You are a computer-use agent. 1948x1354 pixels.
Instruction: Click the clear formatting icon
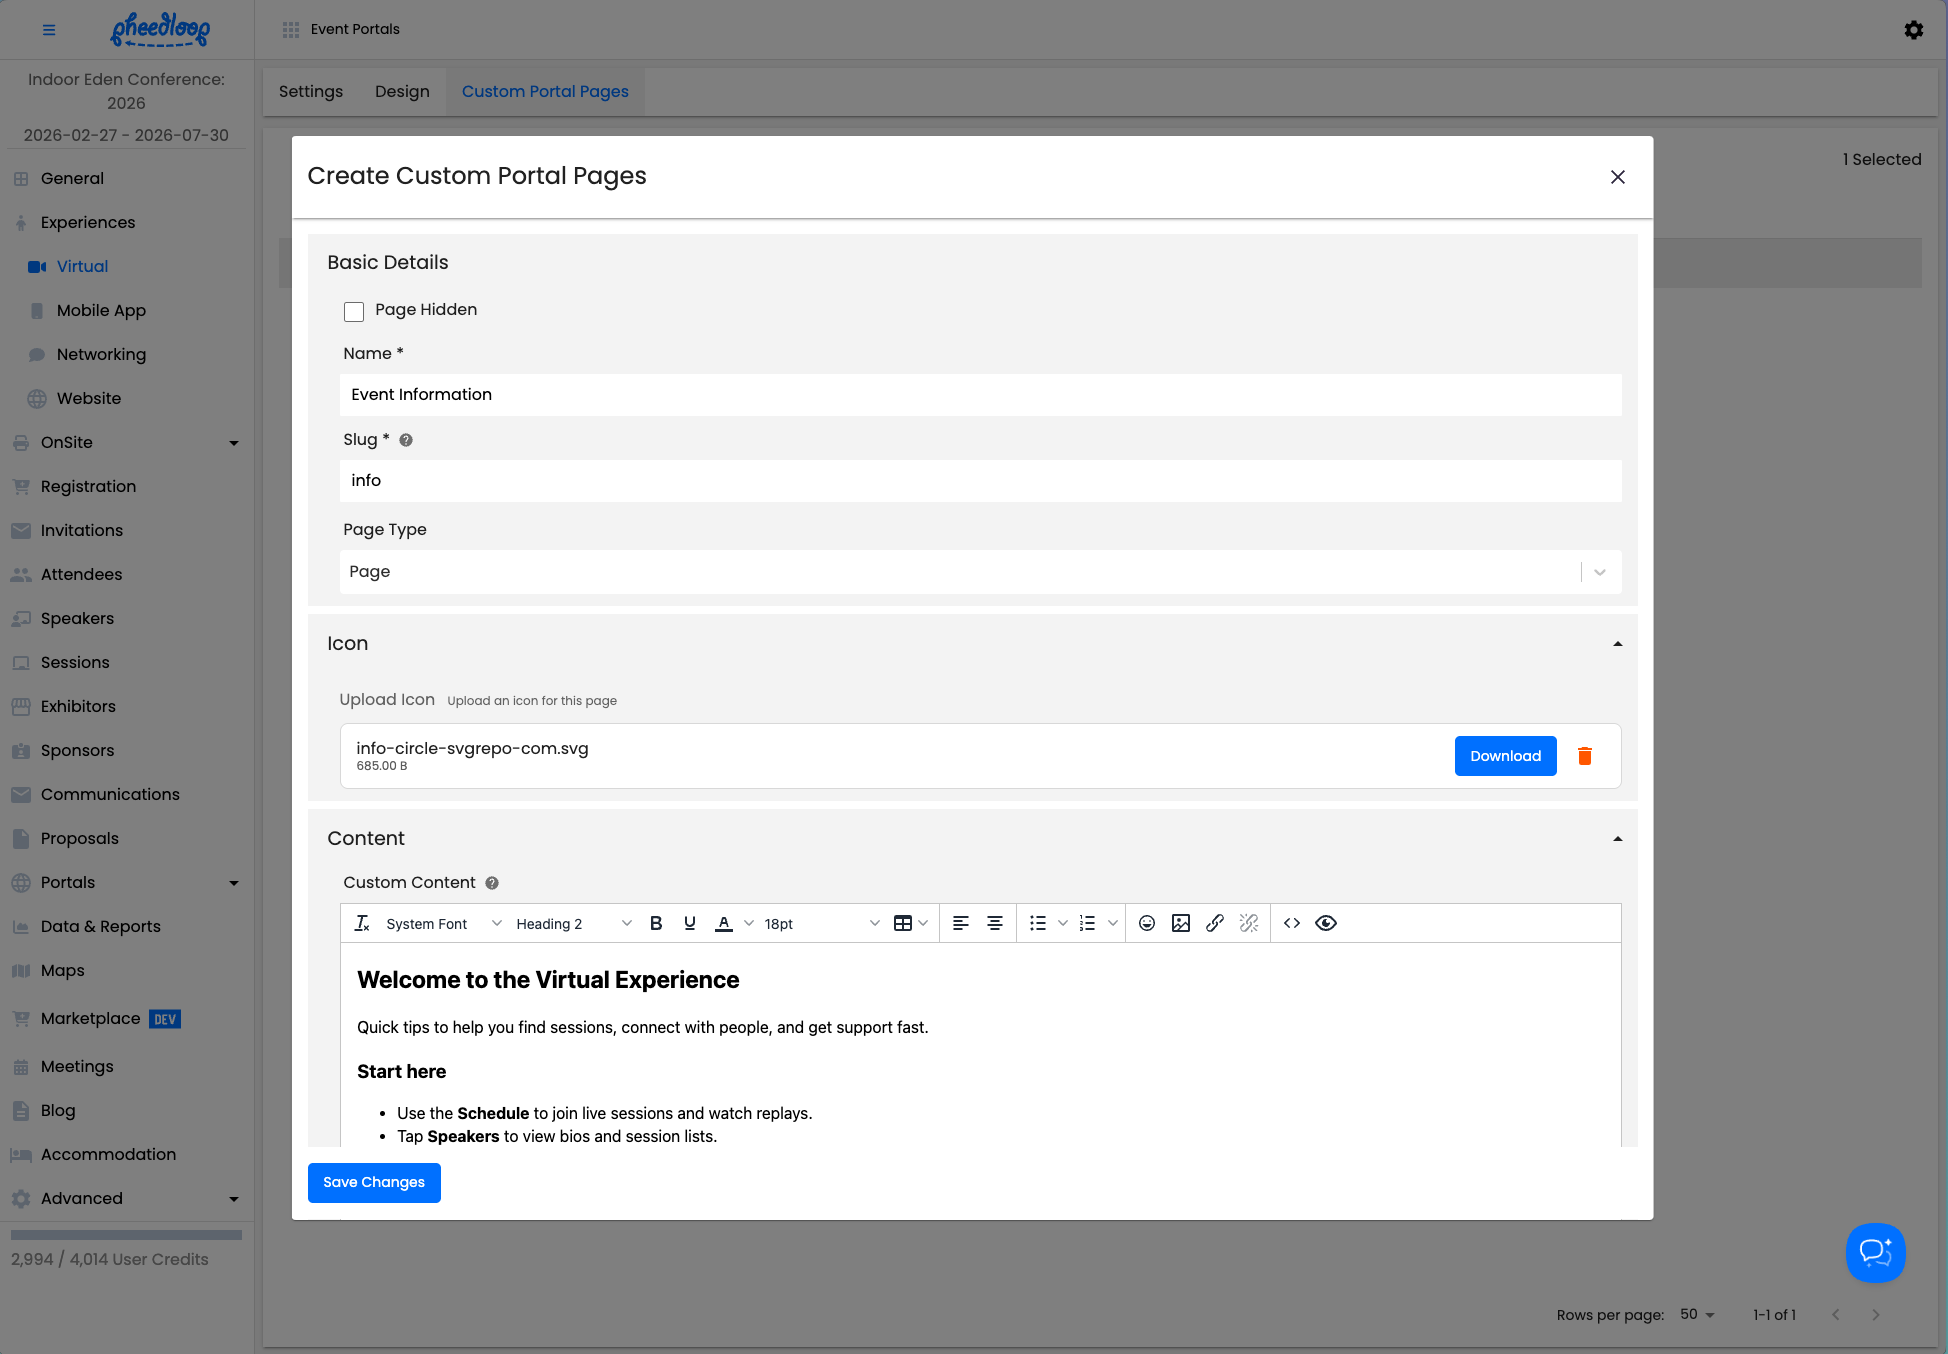tap(362, 923)
